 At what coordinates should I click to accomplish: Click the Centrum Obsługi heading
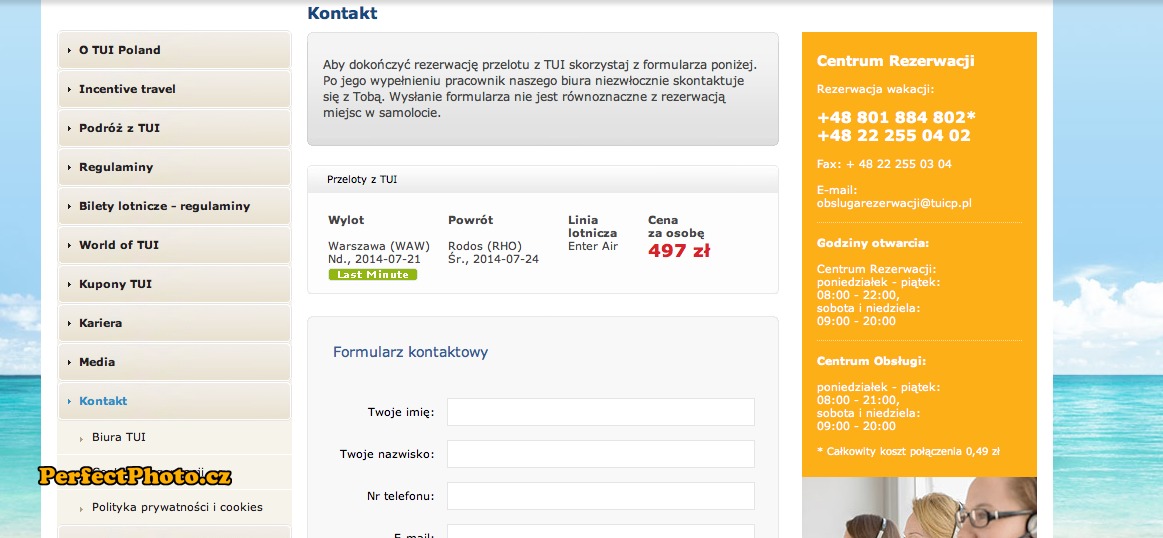[872, 361]
